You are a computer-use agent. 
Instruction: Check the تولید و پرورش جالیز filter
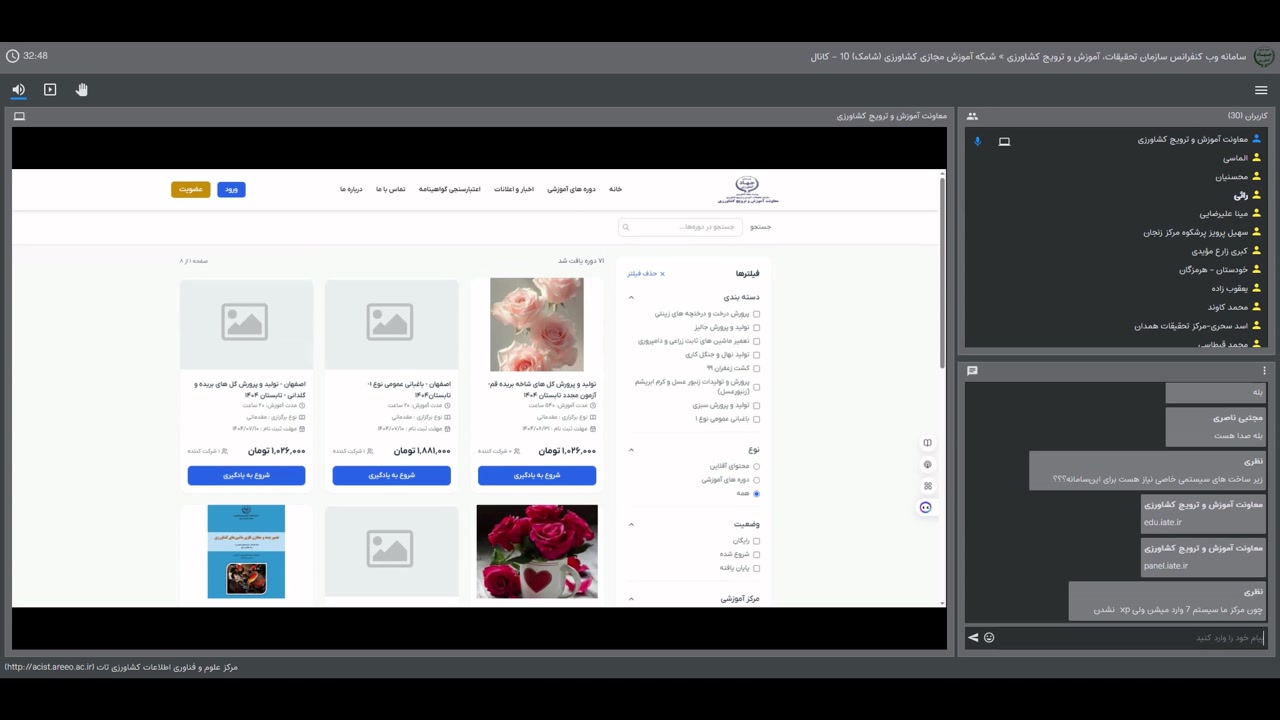(756, 327)
